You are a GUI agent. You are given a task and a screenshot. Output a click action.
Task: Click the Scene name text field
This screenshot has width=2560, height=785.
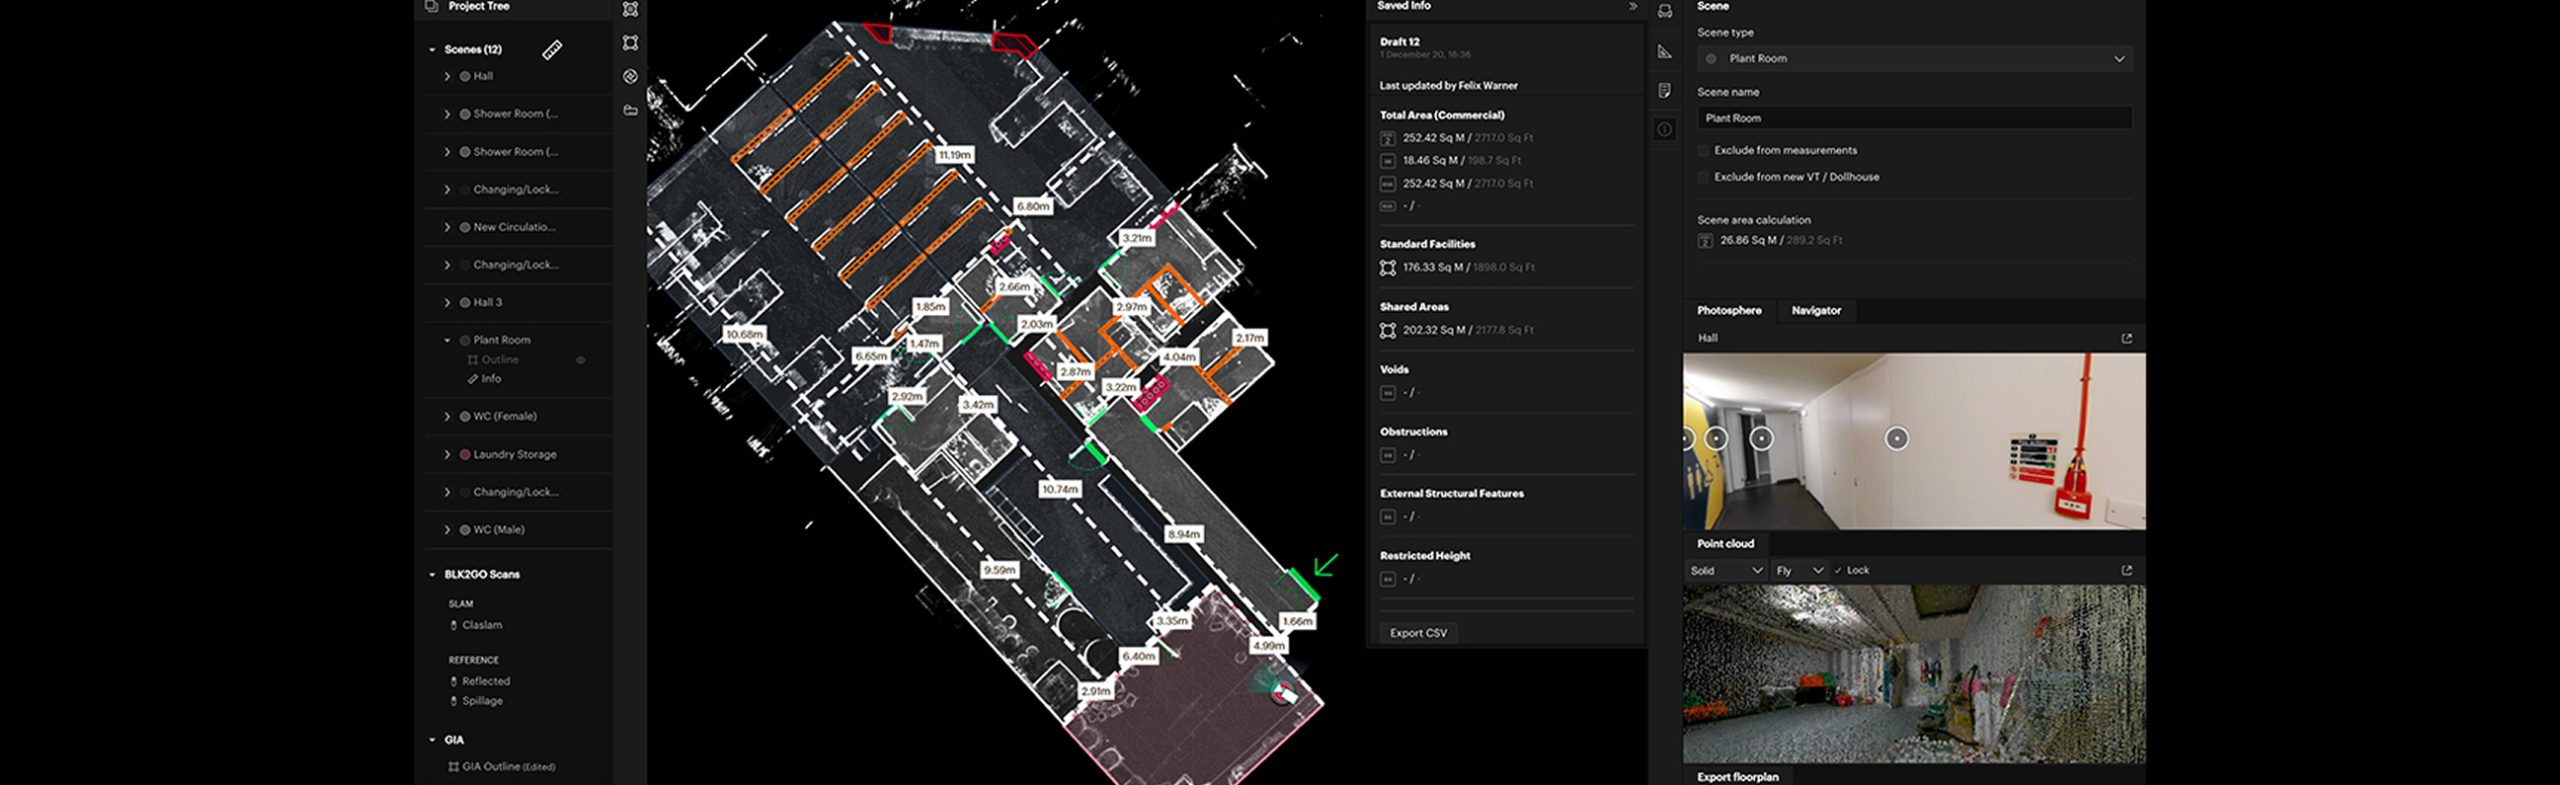click(1914, 118)
